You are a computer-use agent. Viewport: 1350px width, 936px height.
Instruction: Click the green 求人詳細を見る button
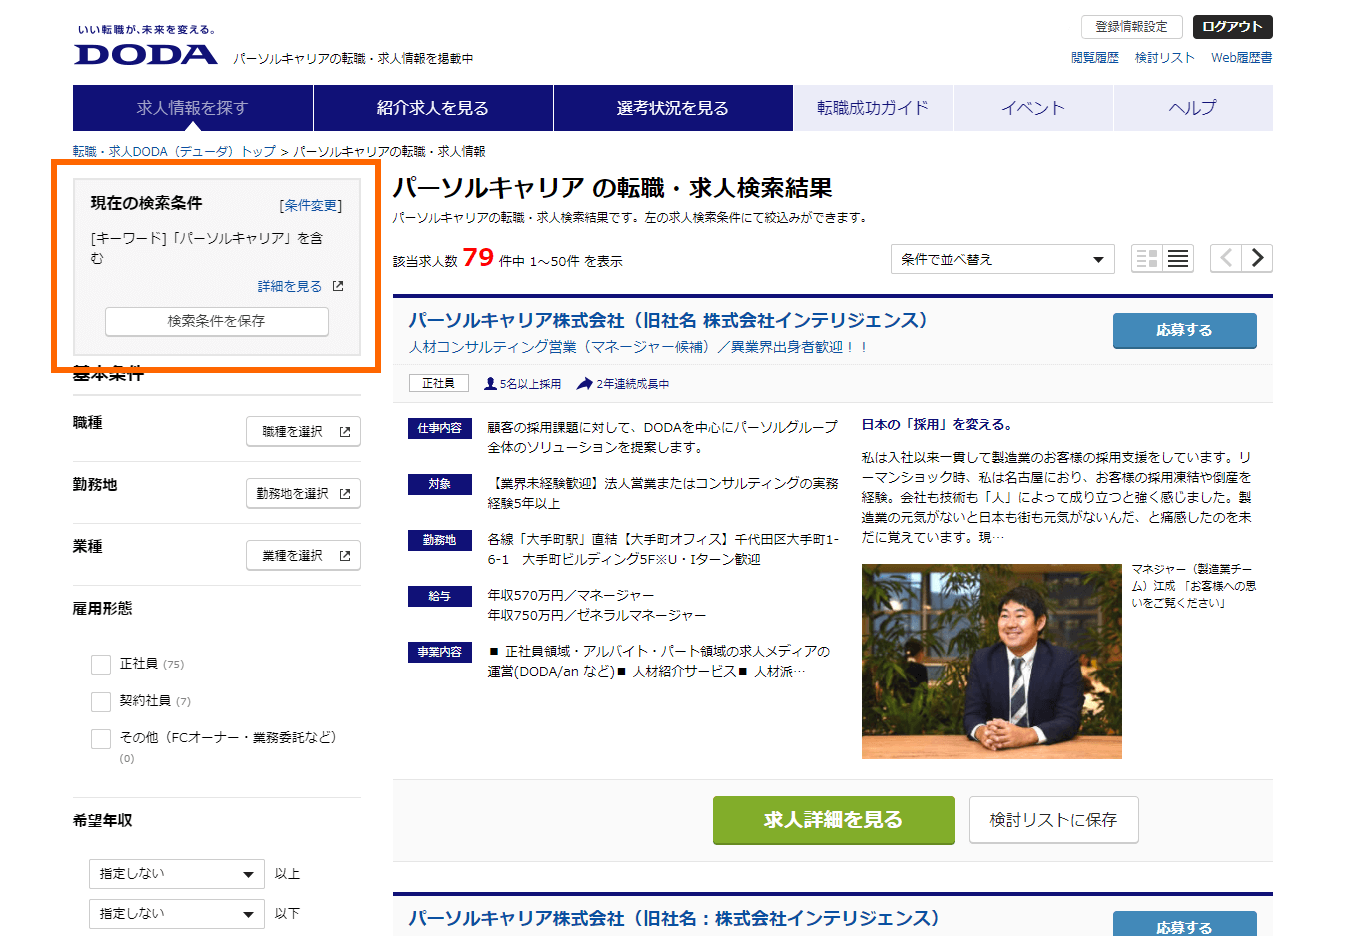pyautogui.click(x=833, y=820)
